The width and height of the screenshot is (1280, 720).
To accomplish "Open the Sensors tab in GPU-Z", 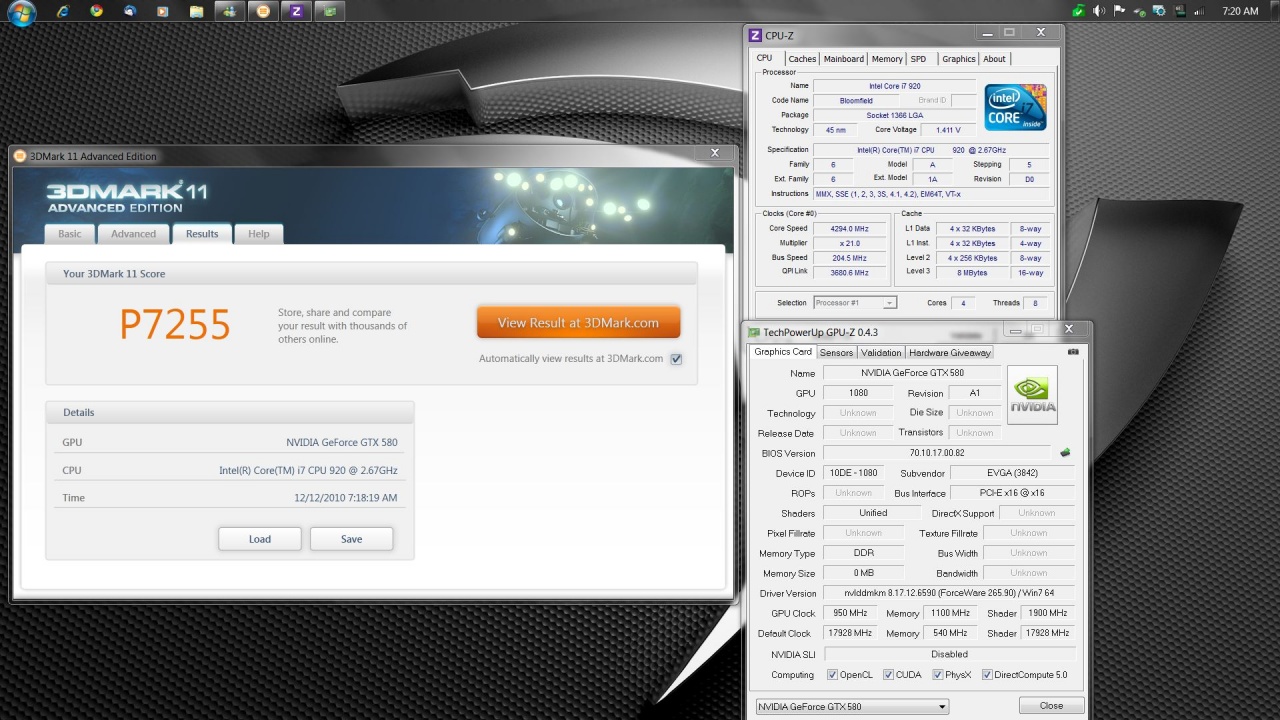I will point(836,353).
